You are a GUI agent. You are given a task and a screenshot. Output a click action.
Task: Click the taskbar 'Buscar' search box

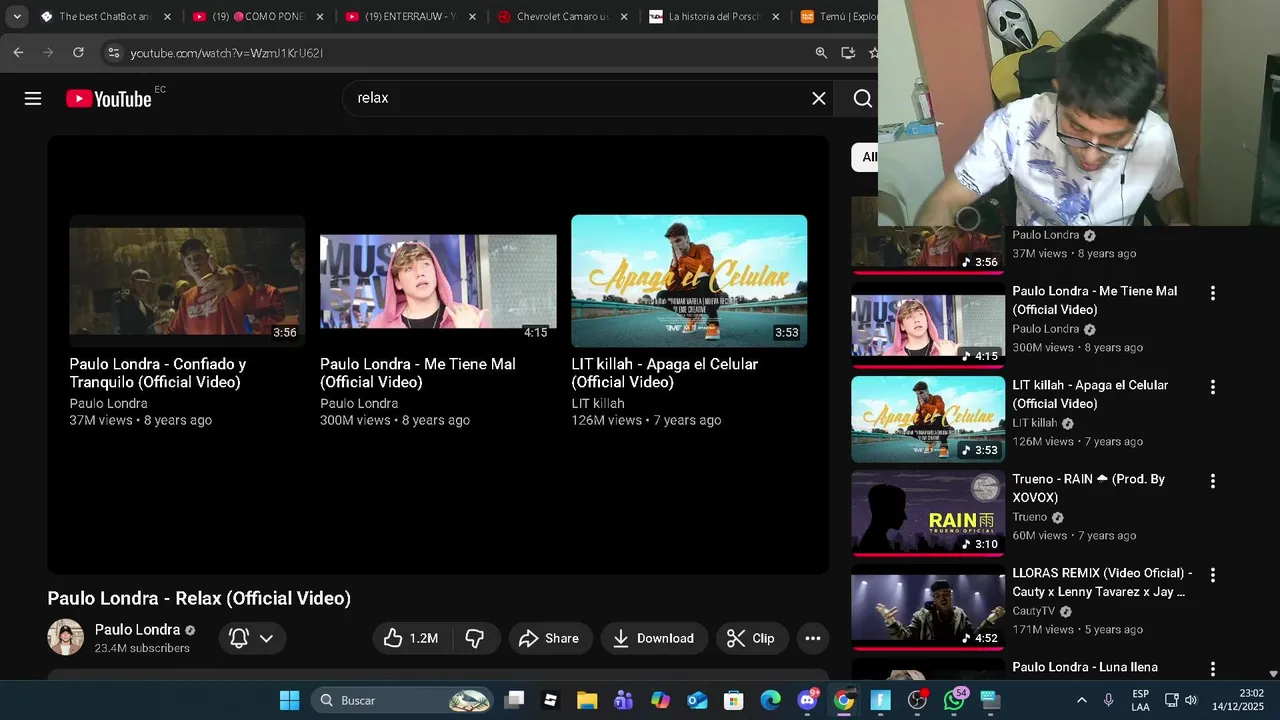point(403,700)
